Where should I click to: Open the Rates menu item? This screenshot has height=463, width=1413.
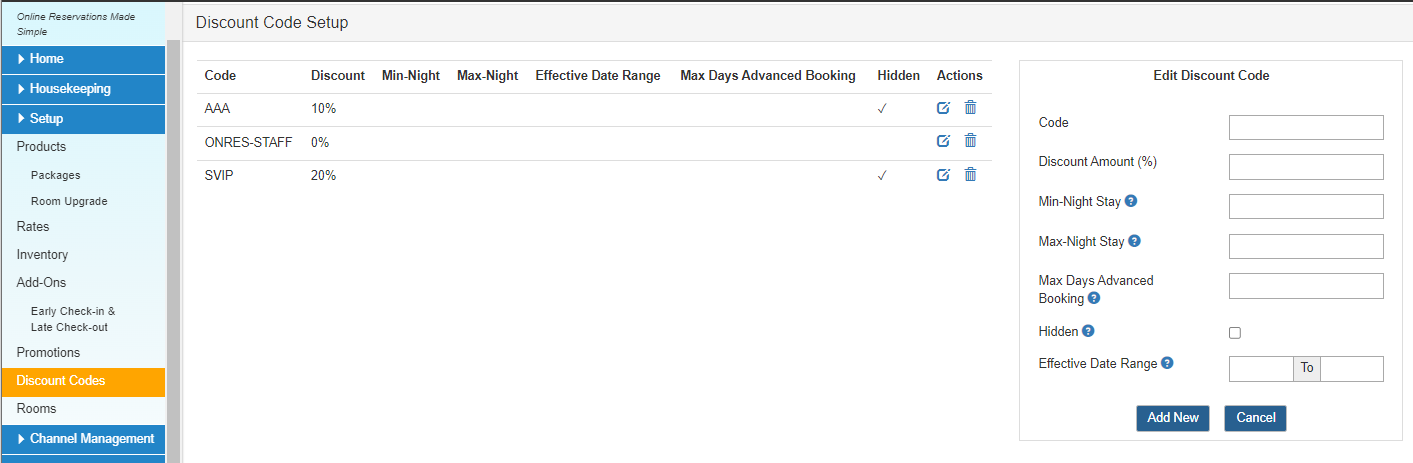[33, 227]
